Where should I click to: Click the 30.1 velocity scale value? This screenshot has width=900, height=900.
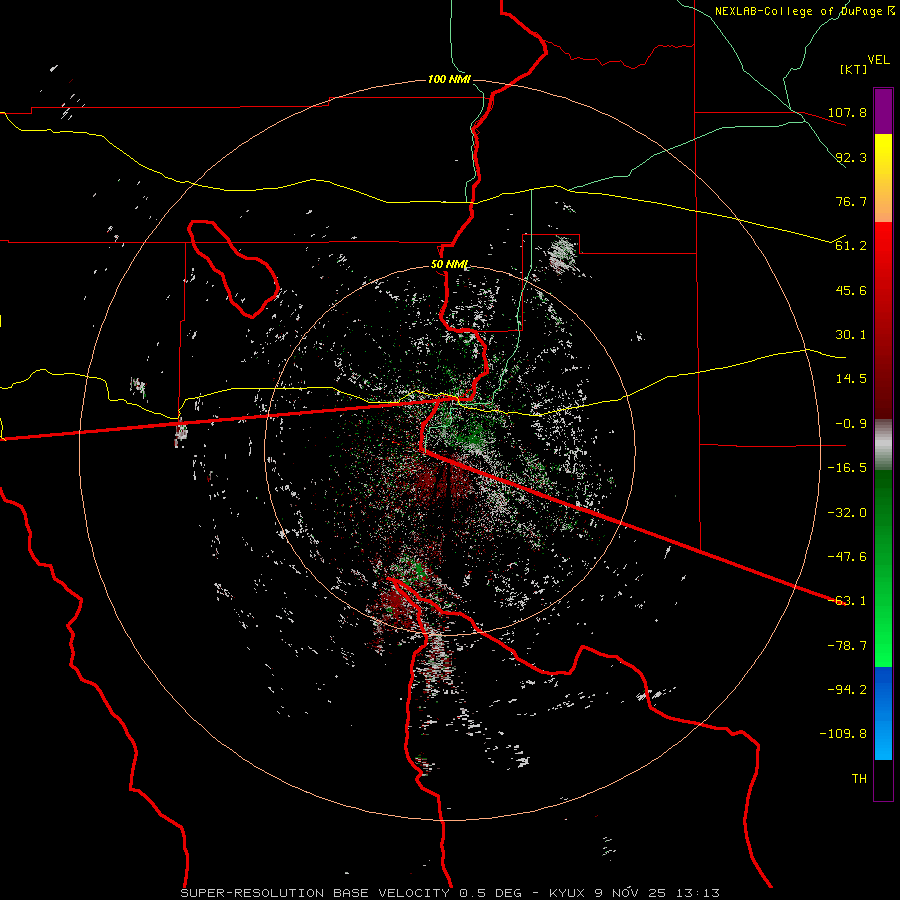coord(851,335)
